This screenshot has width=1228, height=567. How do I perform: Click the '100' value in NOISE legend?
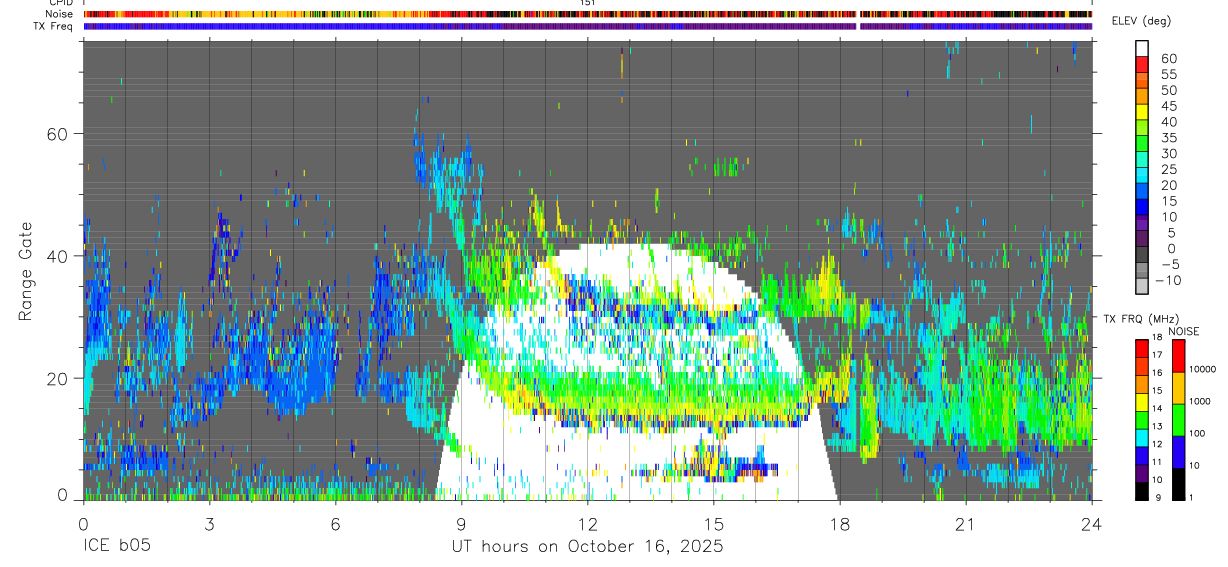coord(1197,433)
